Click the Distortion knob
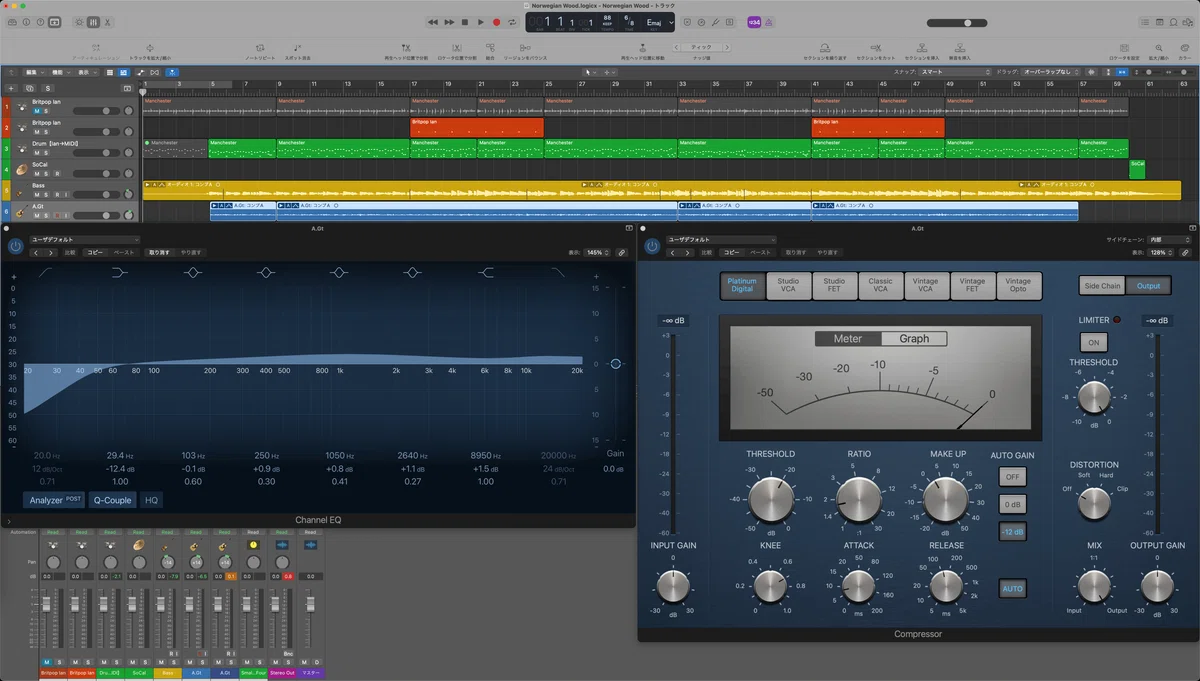 1094,502
